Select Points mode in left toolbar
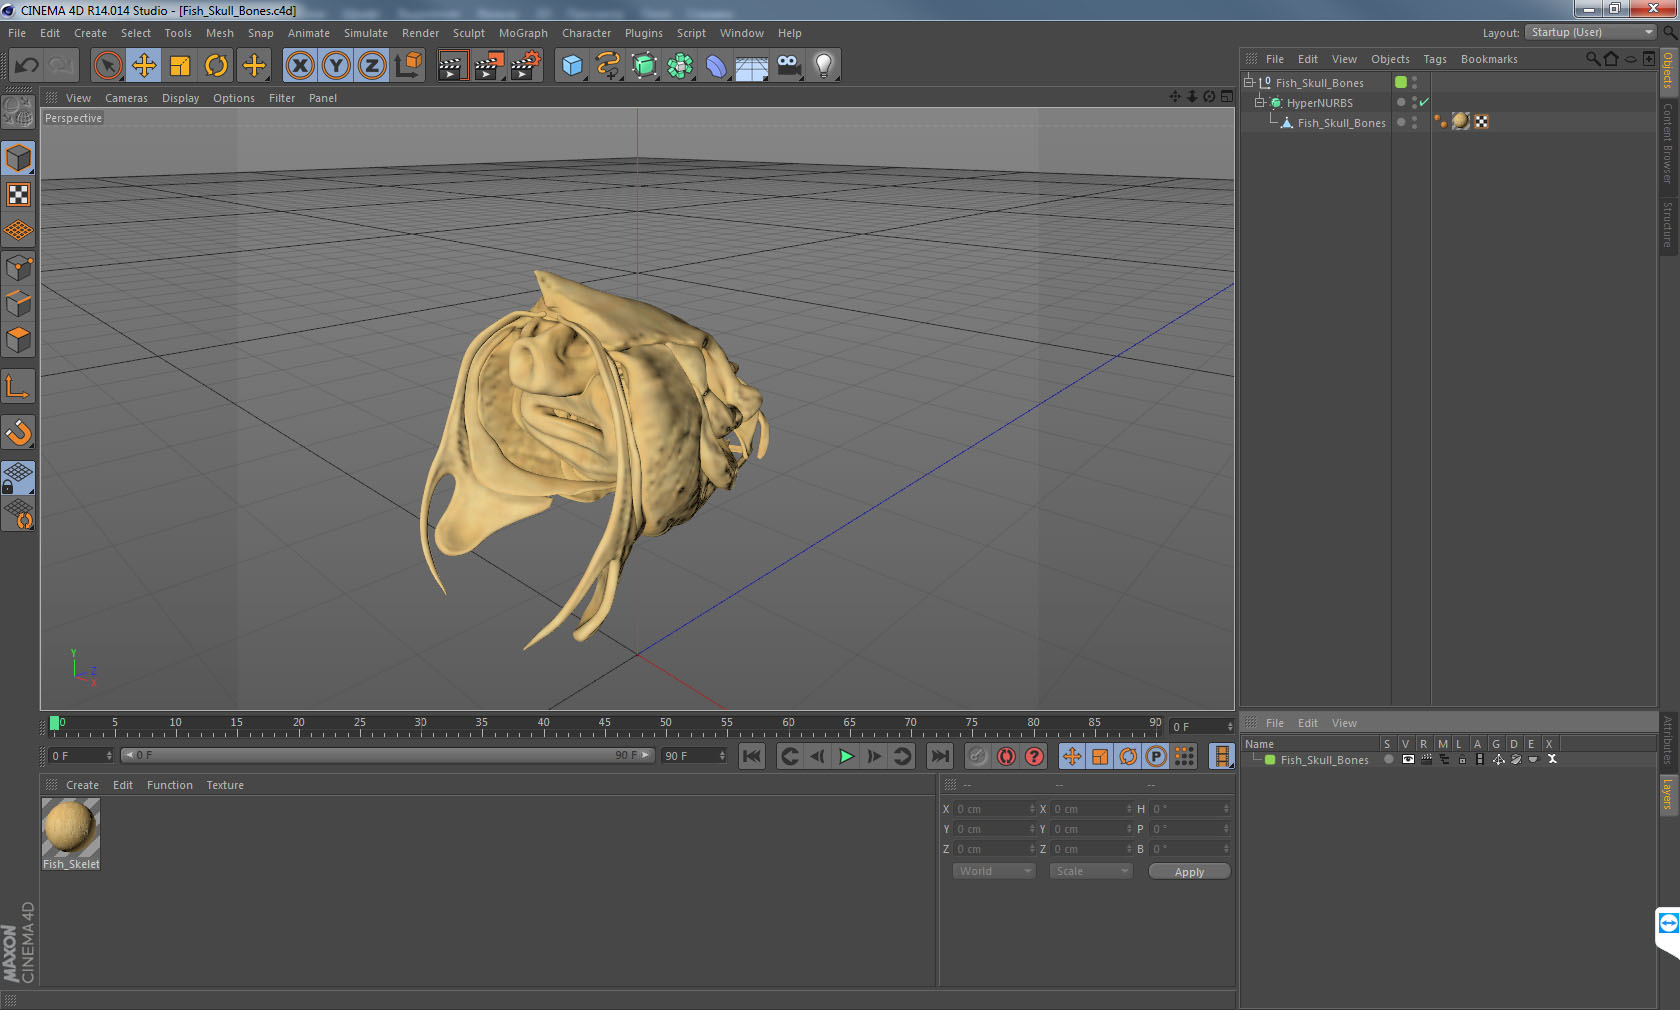The width and height of the screenshot is (1680, 1010). [18, 267]
